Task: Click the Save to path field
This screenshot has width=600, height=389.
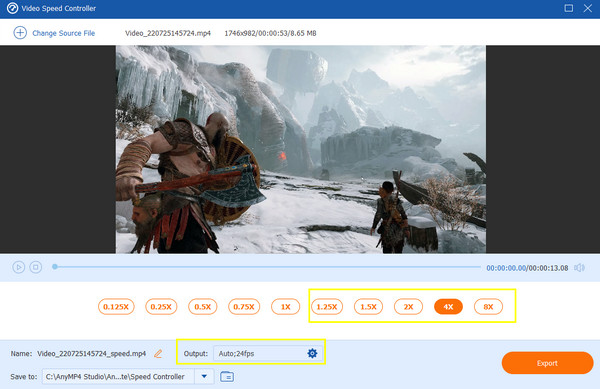Action: 118,376
